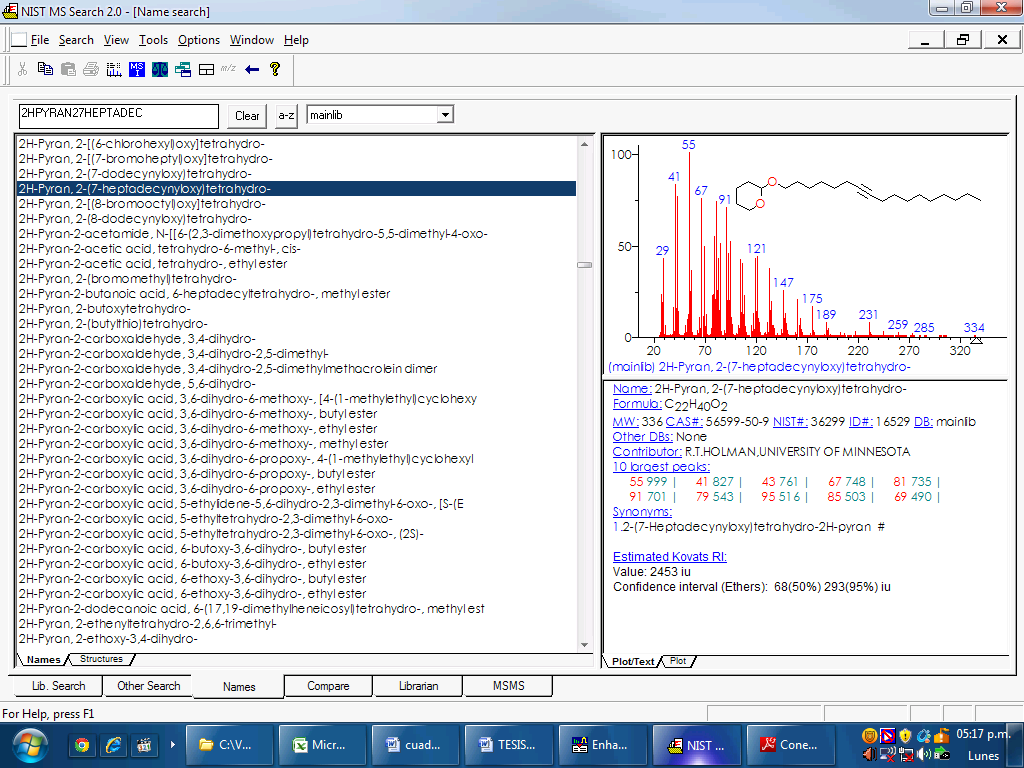
Task: Open the Window menu
Action: coord(251,40)
